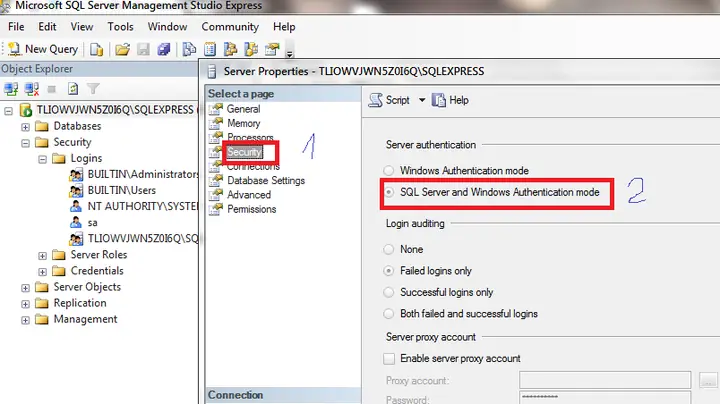720x404 pixels.
Task: Select the Database Settings page
Action: [266, 180]
